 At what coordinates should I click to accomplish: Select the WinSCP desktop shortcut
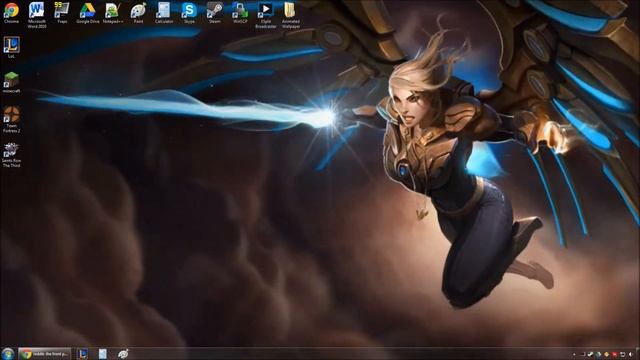coord(240,12)
